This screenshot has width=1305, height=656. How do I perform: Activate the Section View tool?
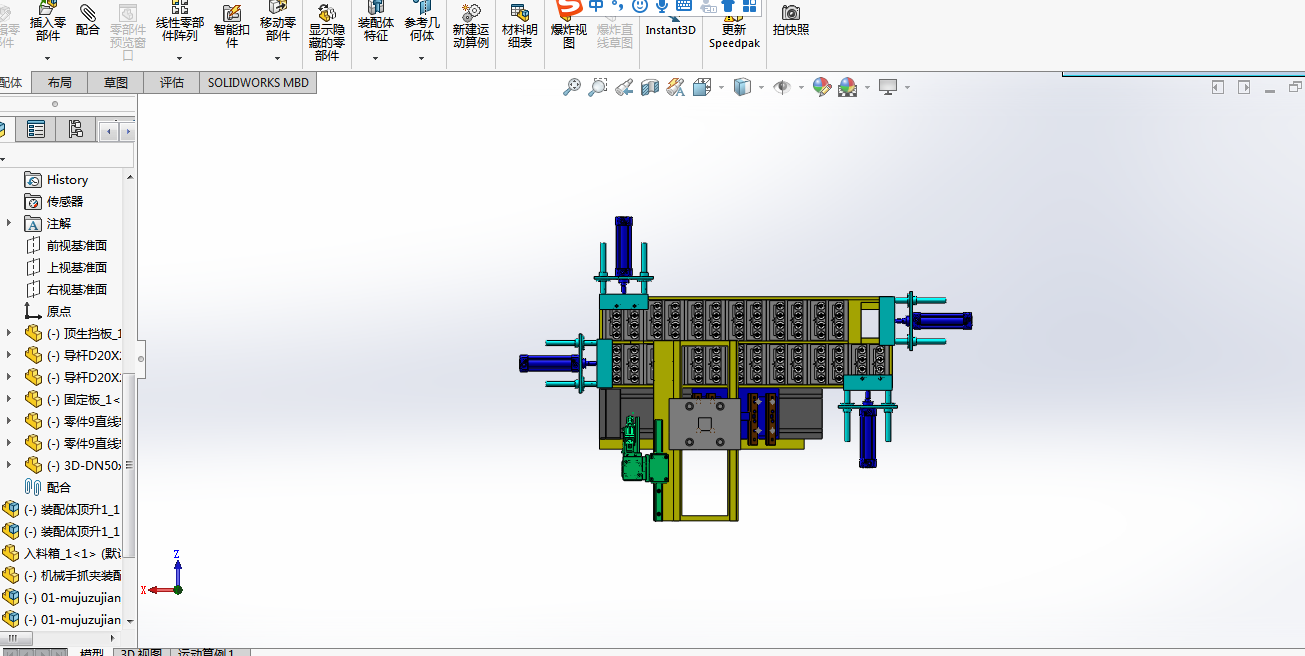[650, 87]
